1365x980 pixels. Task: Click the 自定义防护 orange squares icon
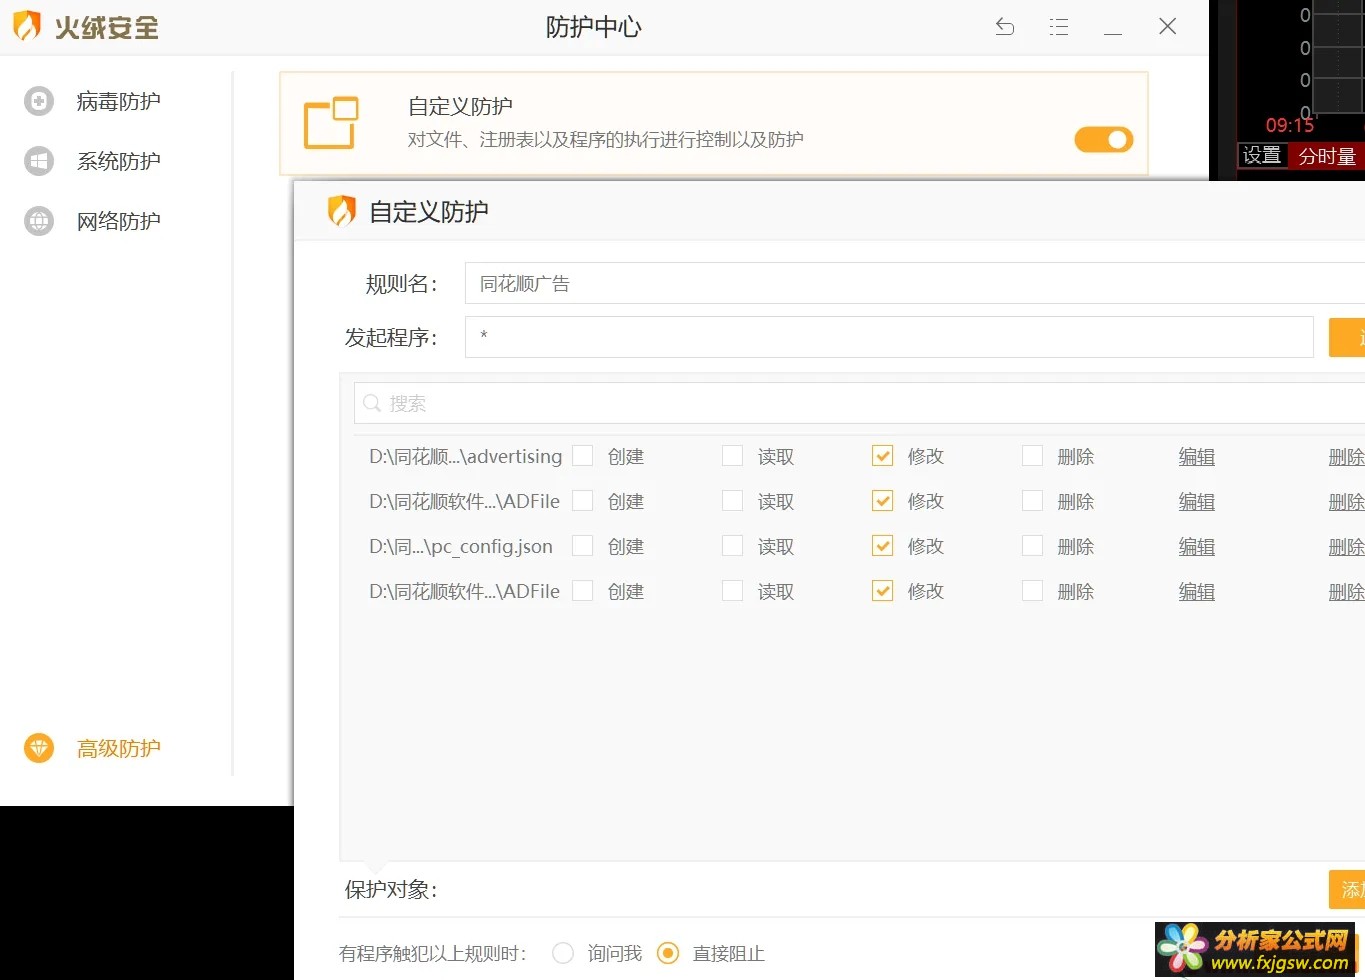click(x=331, y=124)
